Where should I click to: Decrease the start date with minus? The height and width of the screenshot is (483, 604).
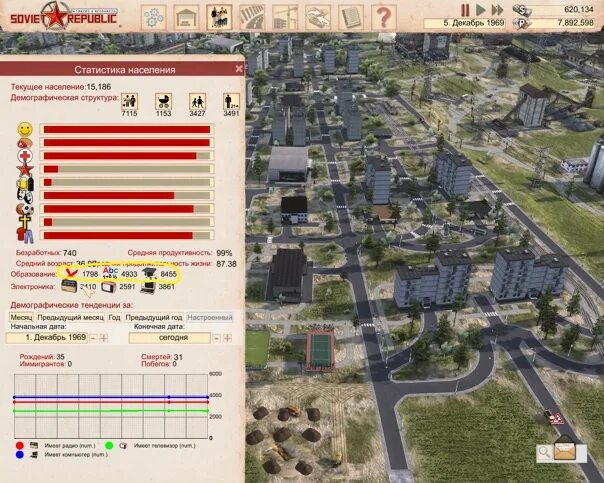click(x=93, y=339)
